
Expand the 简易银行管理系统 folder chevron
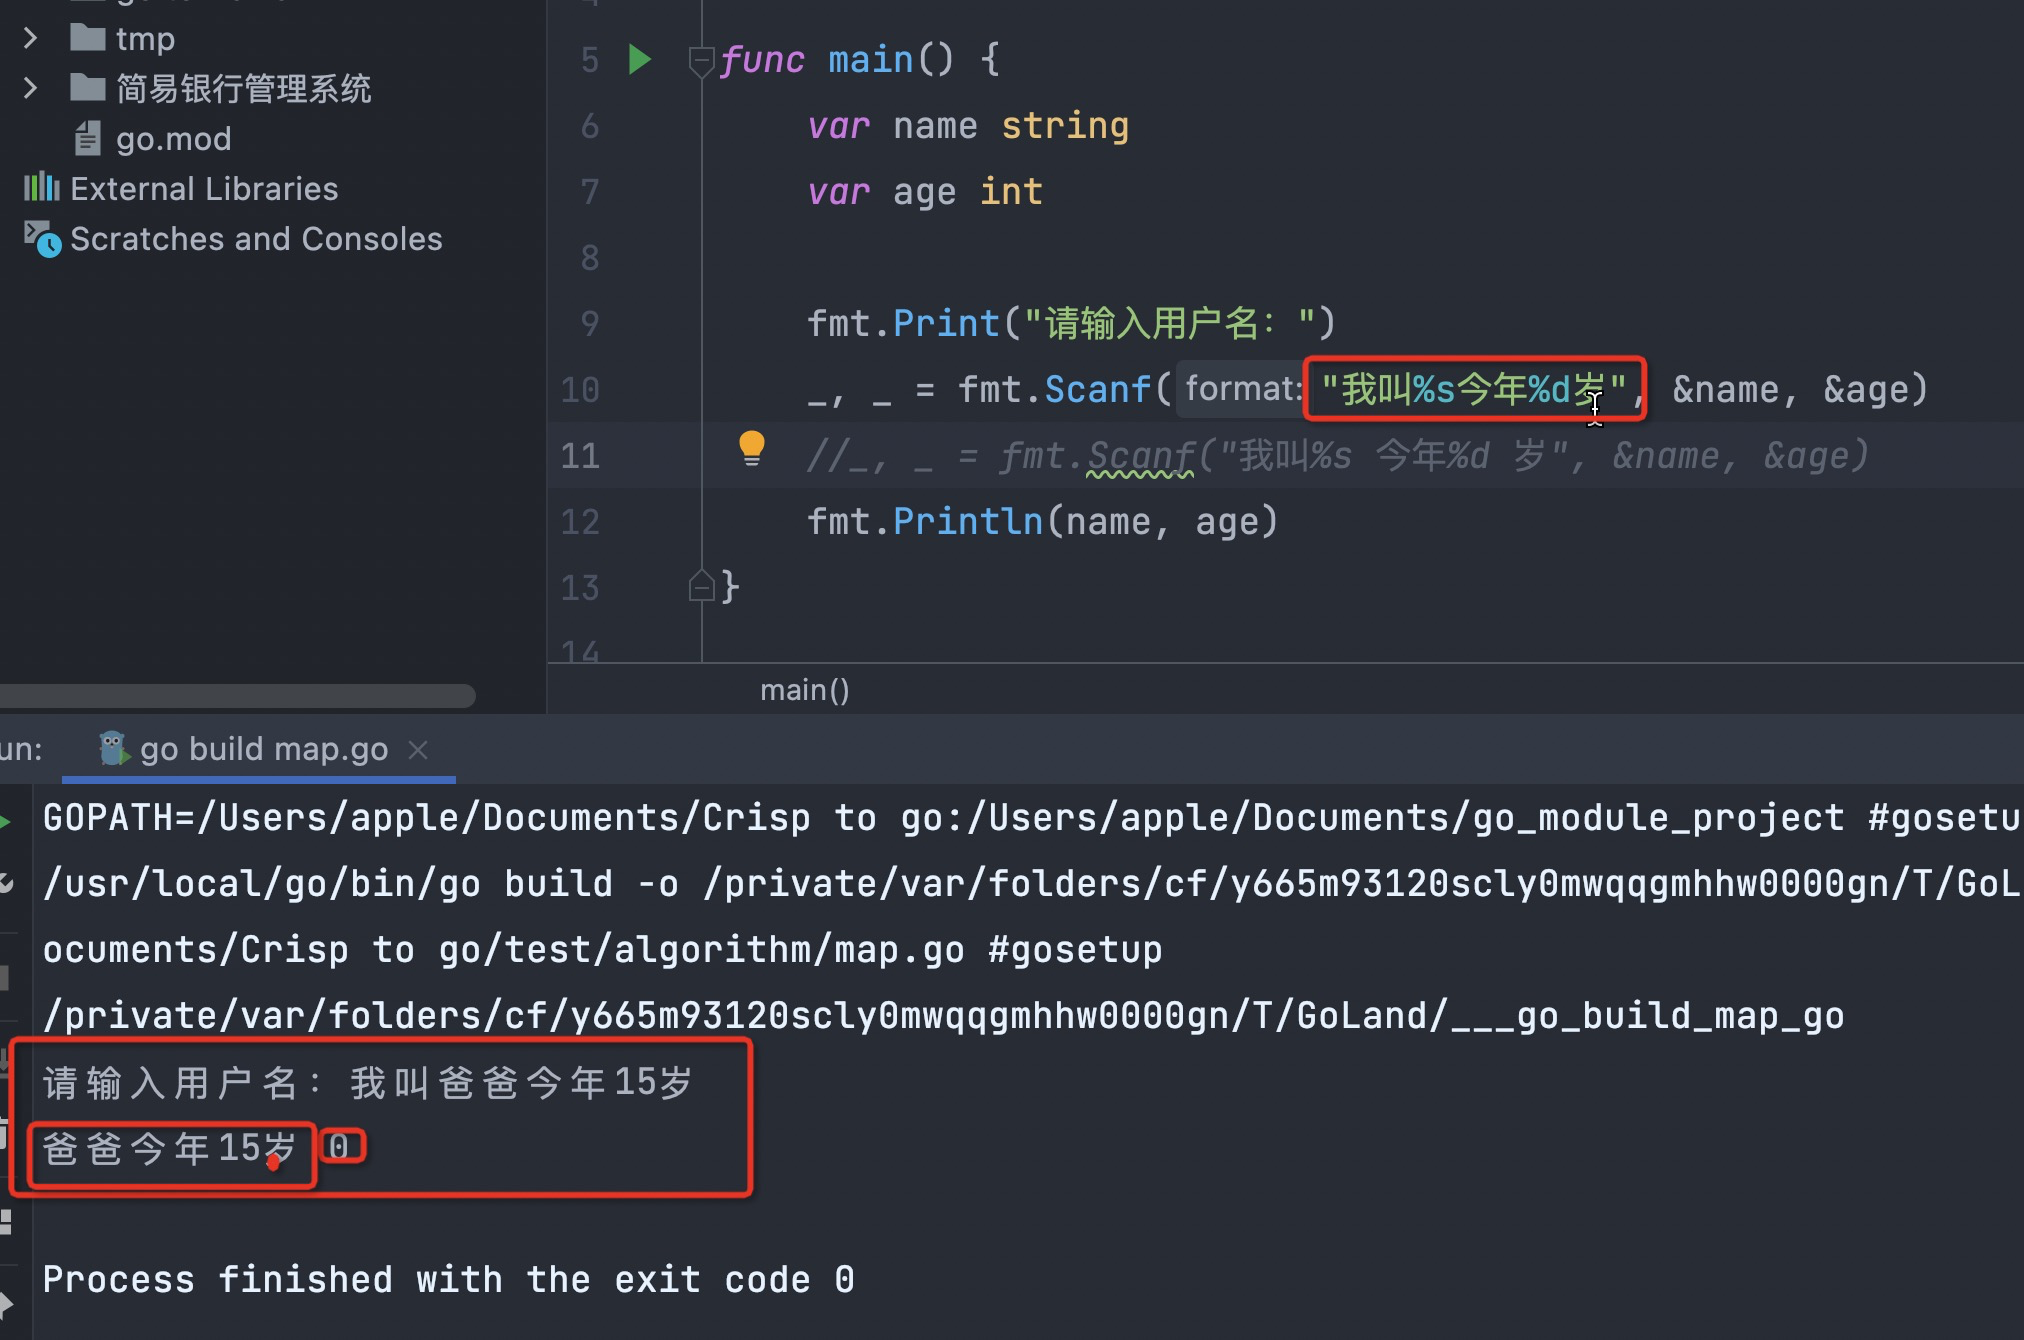pos(30,88)
